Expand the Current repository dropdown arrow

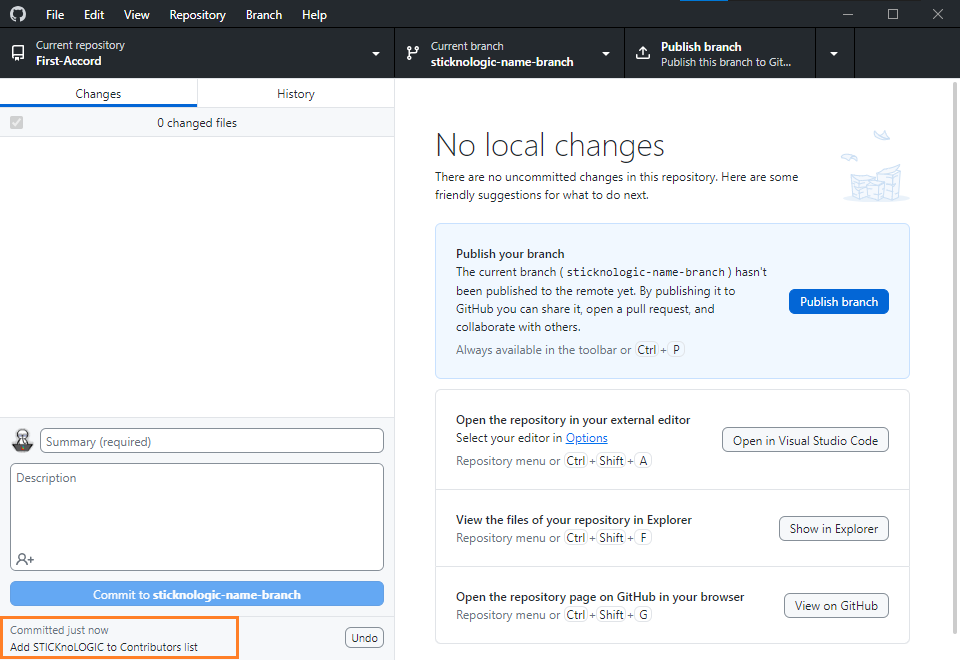[376, 54]
